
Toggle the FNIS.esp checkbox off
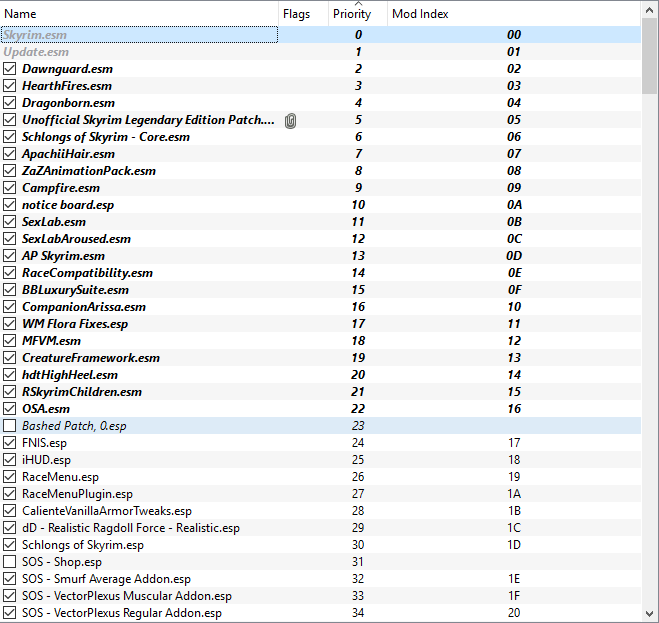pos(10,443)
